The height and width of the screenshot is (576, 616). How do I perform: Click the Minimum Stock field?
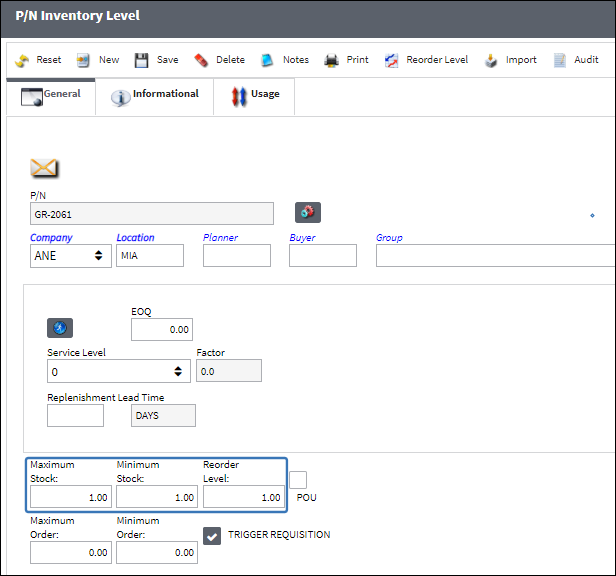[x=157, y=497]
